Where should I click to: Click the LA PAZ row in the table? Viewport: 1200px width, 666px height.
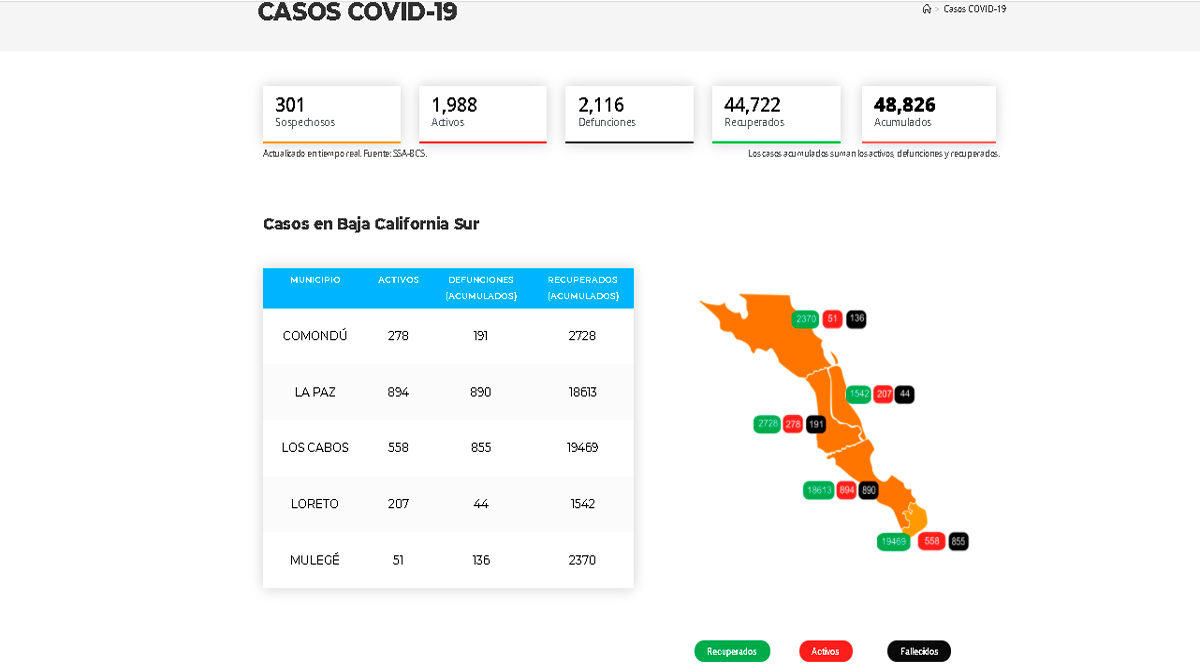(447, 391)
